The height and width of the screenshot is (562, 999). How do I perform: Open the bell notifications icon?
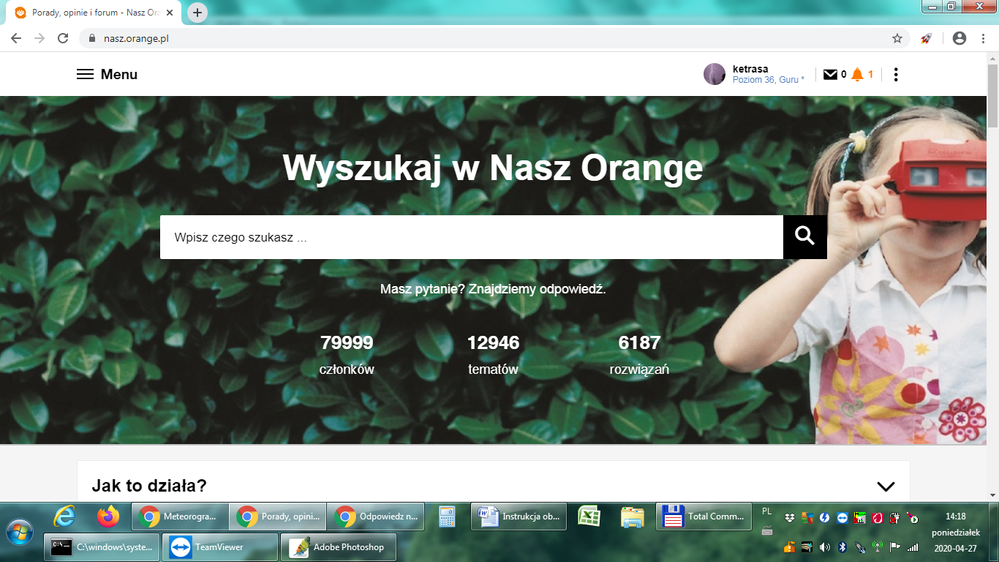pyautogui.click(x=858, y=75)
